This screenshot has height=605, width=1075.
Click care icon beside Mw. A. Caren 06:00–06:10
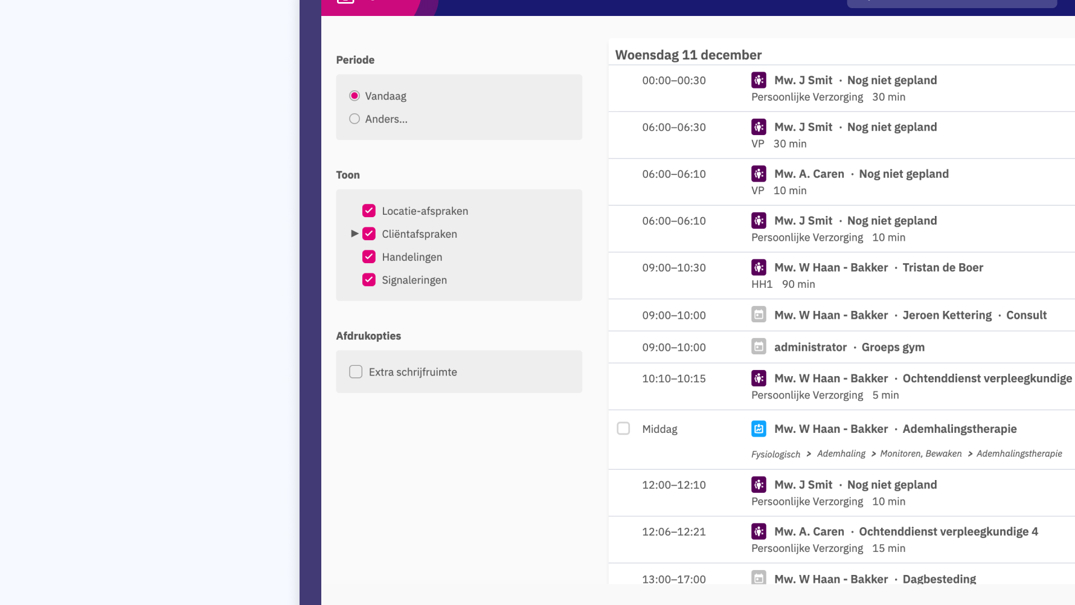tap(758, 174)
